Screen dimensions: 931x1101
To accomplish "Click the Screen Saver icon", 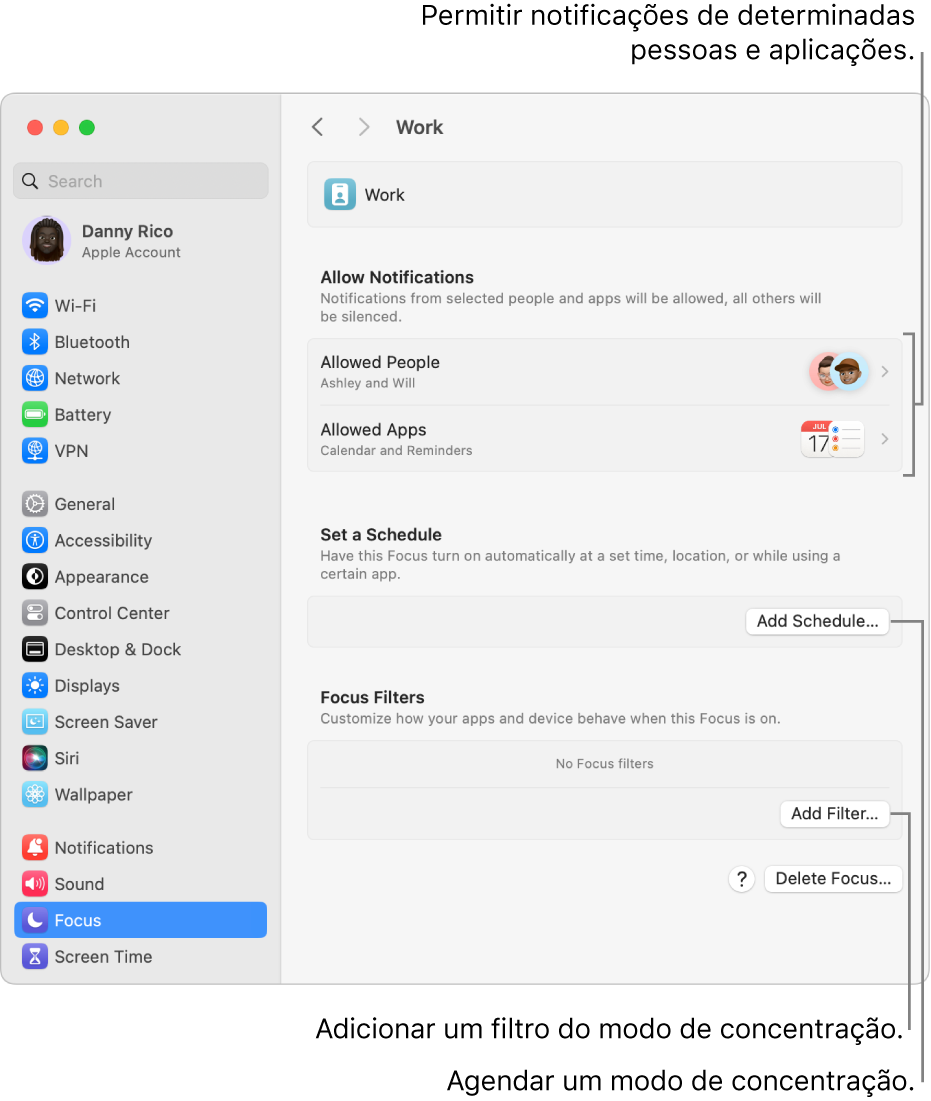I will coord(34,722).
